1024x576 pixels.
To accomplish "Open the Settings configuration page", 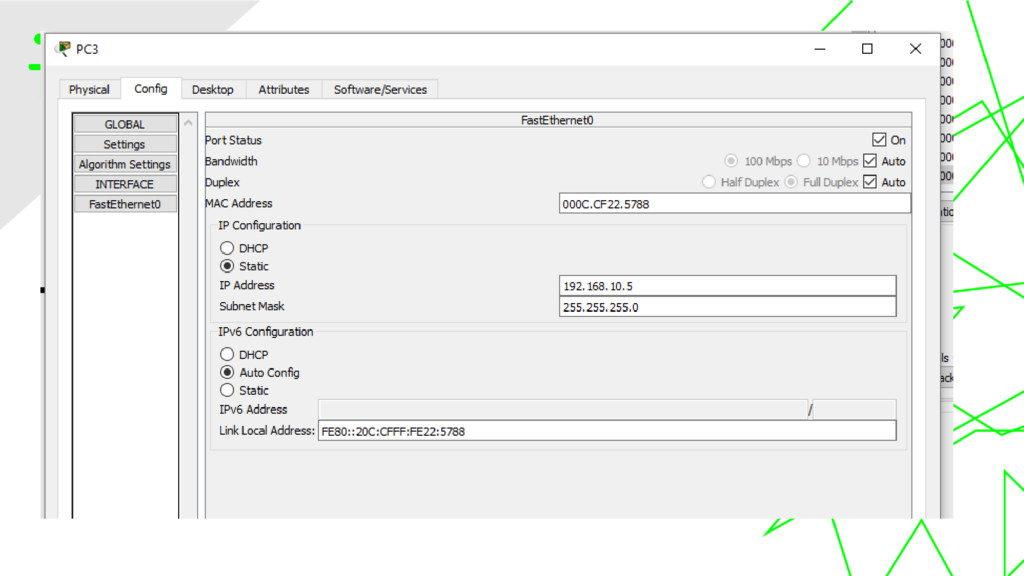I will tap(125, 144).
